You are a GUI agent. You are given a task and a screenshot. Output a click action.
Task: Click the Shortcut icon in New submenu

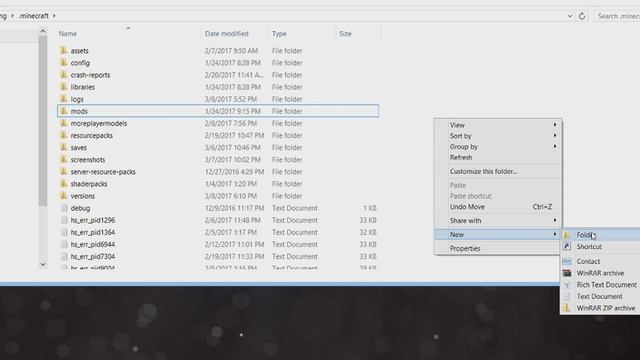pos(567,246)
